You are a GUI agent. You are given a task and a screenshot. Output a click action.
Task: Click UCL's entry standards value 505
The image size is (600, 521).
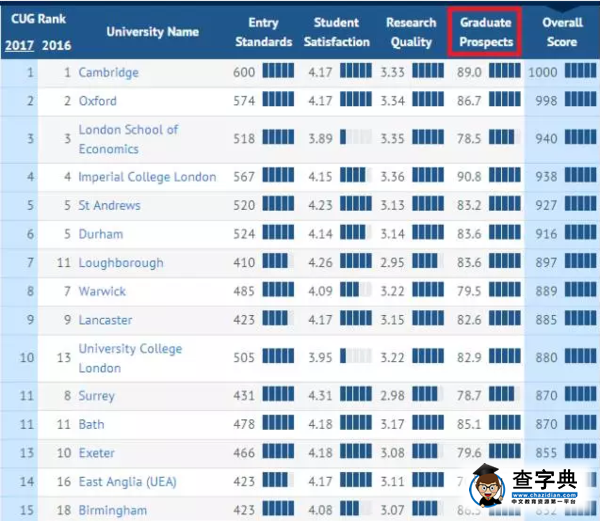[x=244, y=358]
